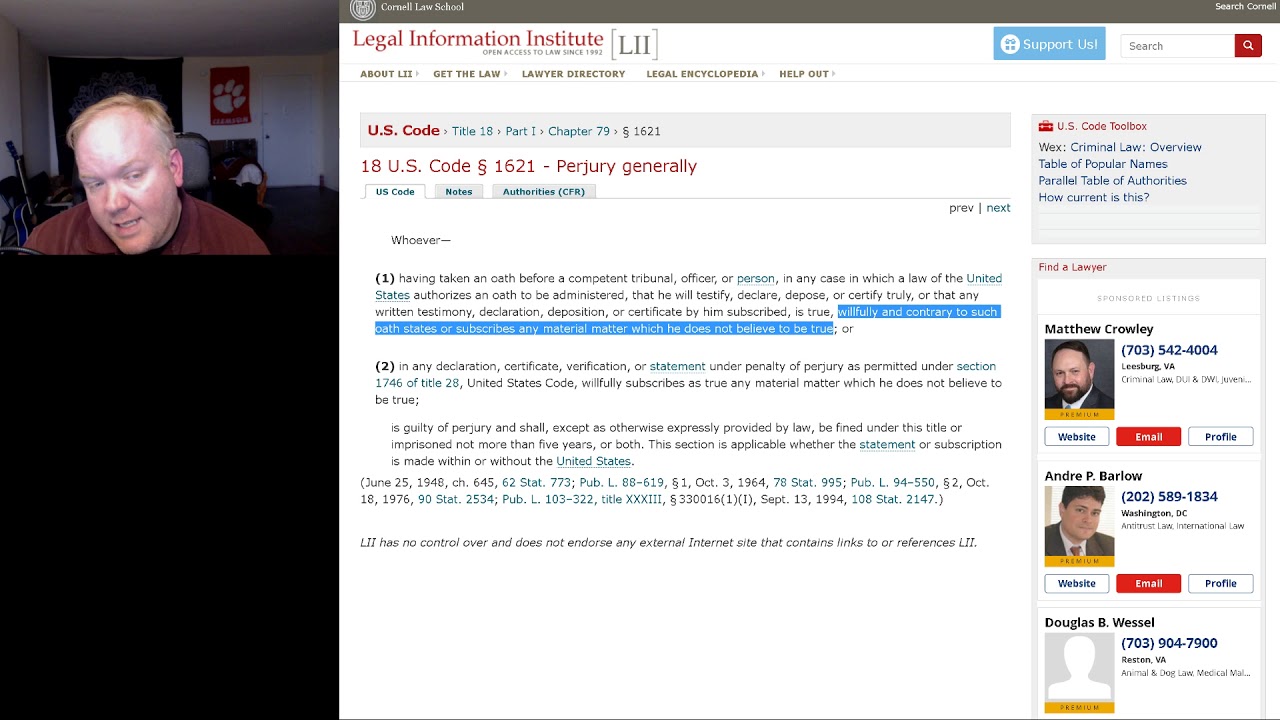Go to the prev section link
Viewport: 1280px width, 720px height.
pyautogui.click(x=961, y=208)
